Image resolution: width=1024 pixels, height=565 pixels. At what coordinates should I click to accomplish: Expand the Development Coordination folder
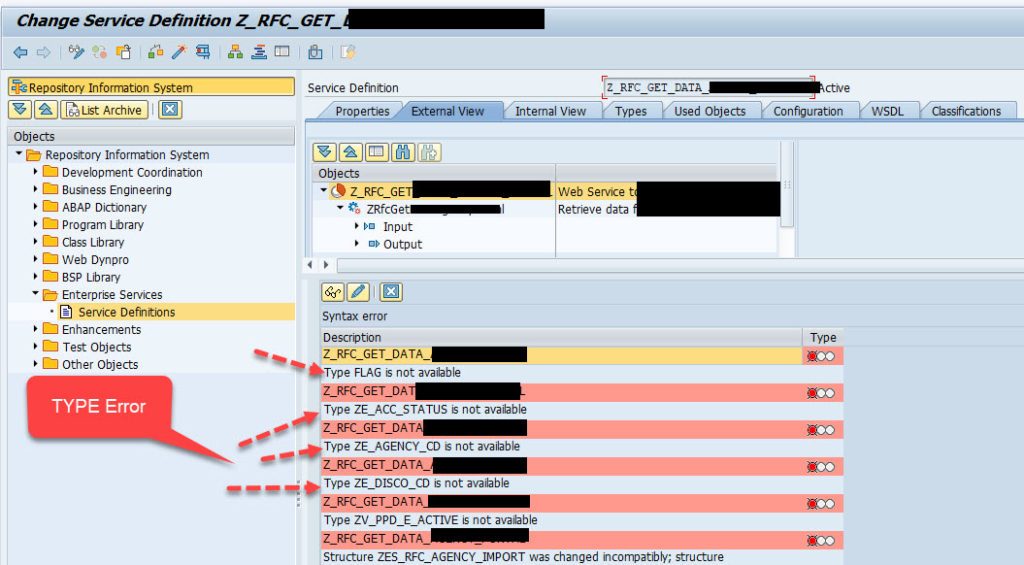pos(35,172)
